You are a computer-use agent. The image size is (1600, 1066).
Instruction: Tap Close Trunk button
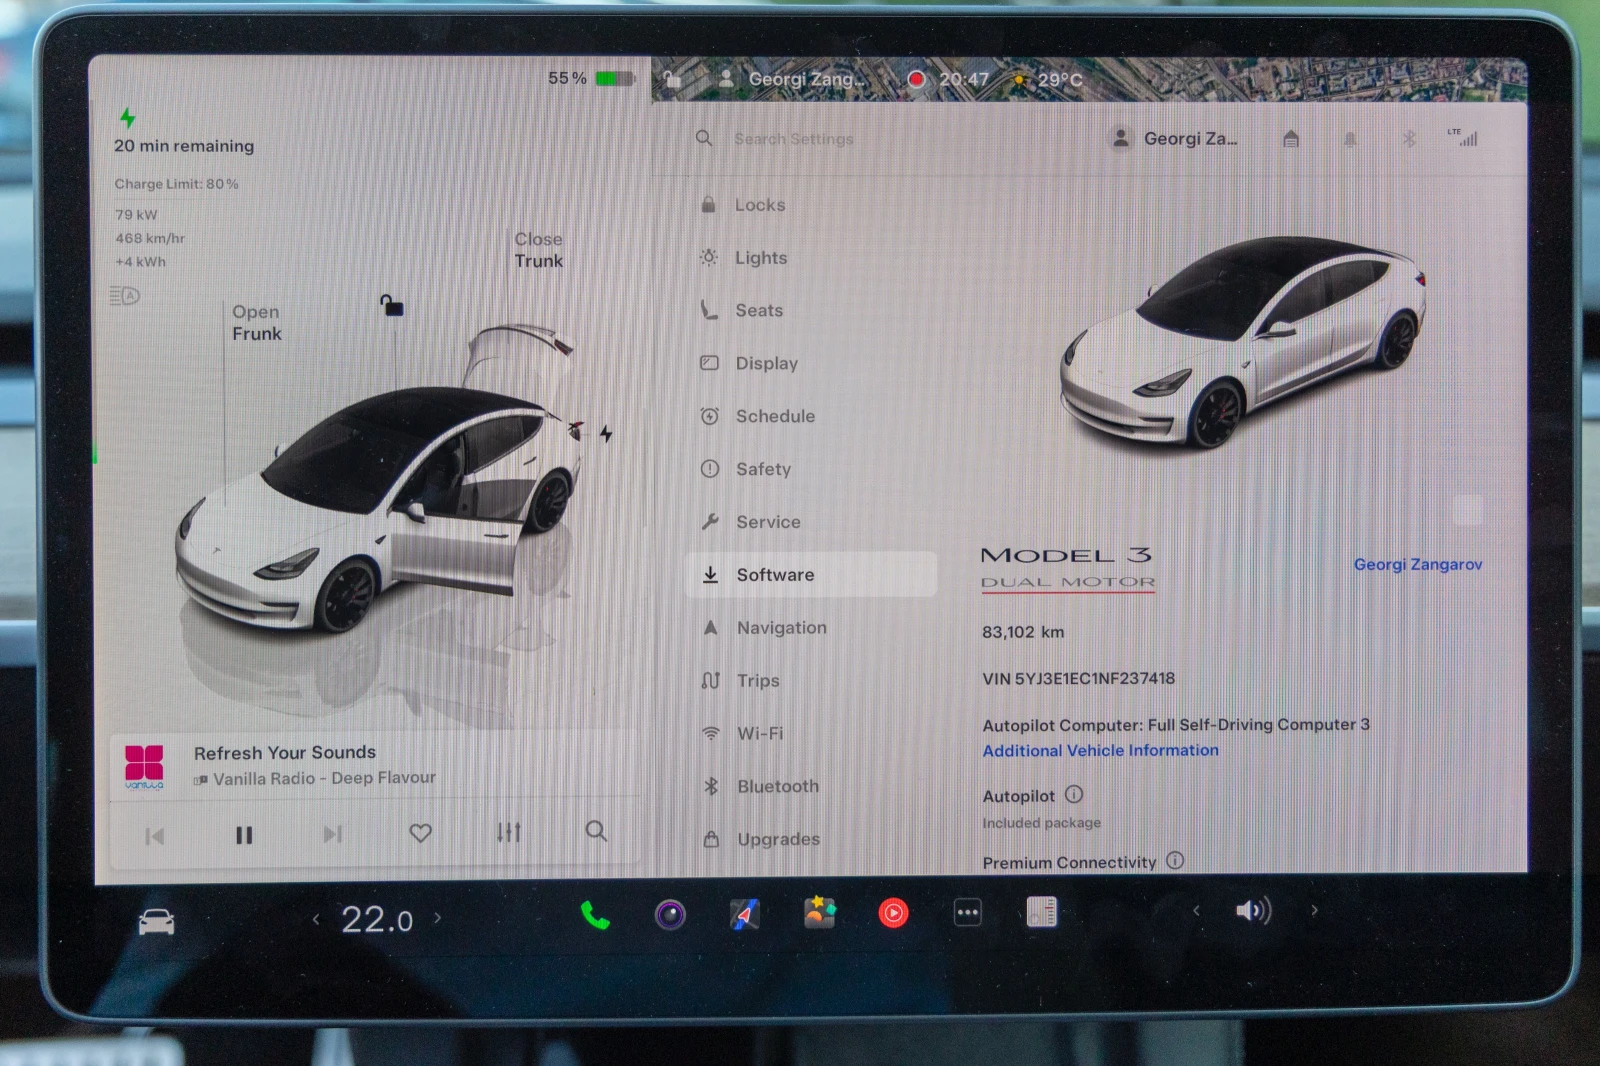538,250
